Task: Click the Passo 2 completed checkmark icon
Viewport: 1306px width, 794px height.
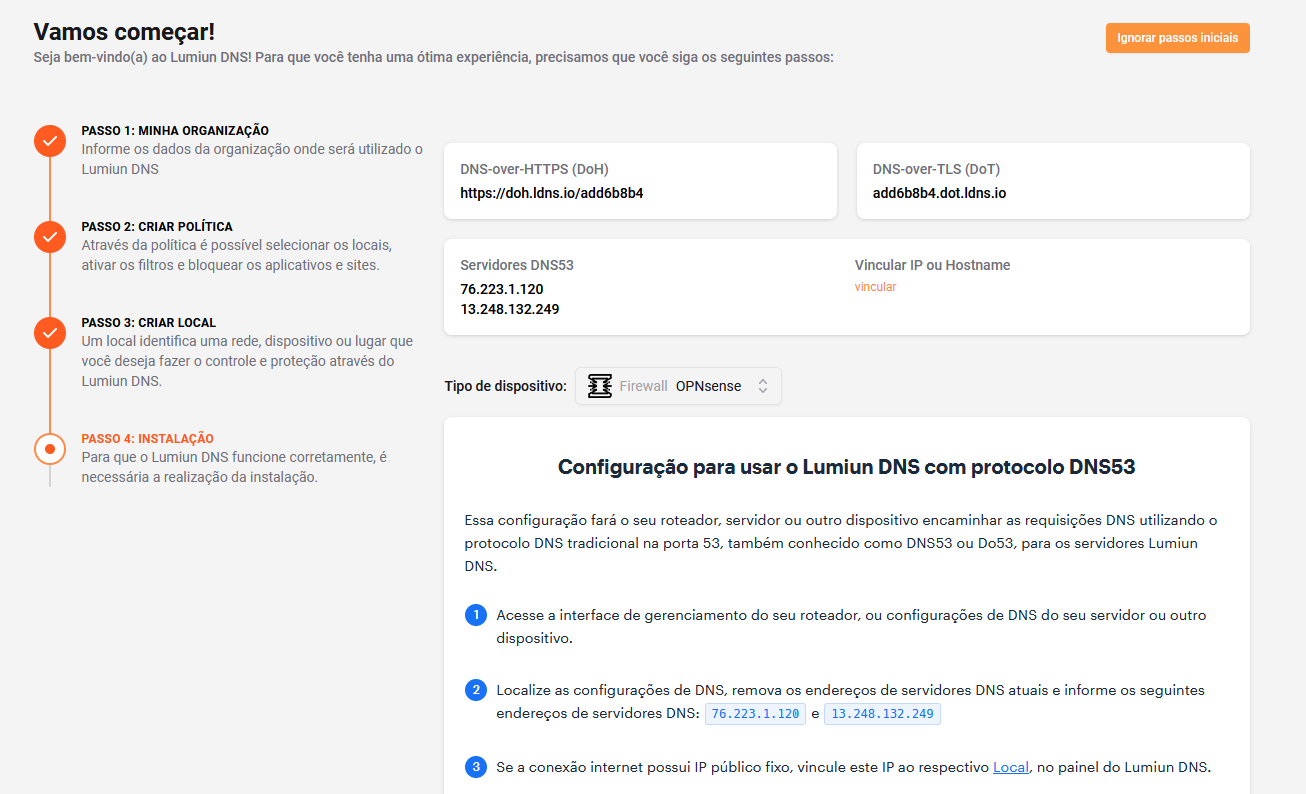Action: click(x=50, y=237)
